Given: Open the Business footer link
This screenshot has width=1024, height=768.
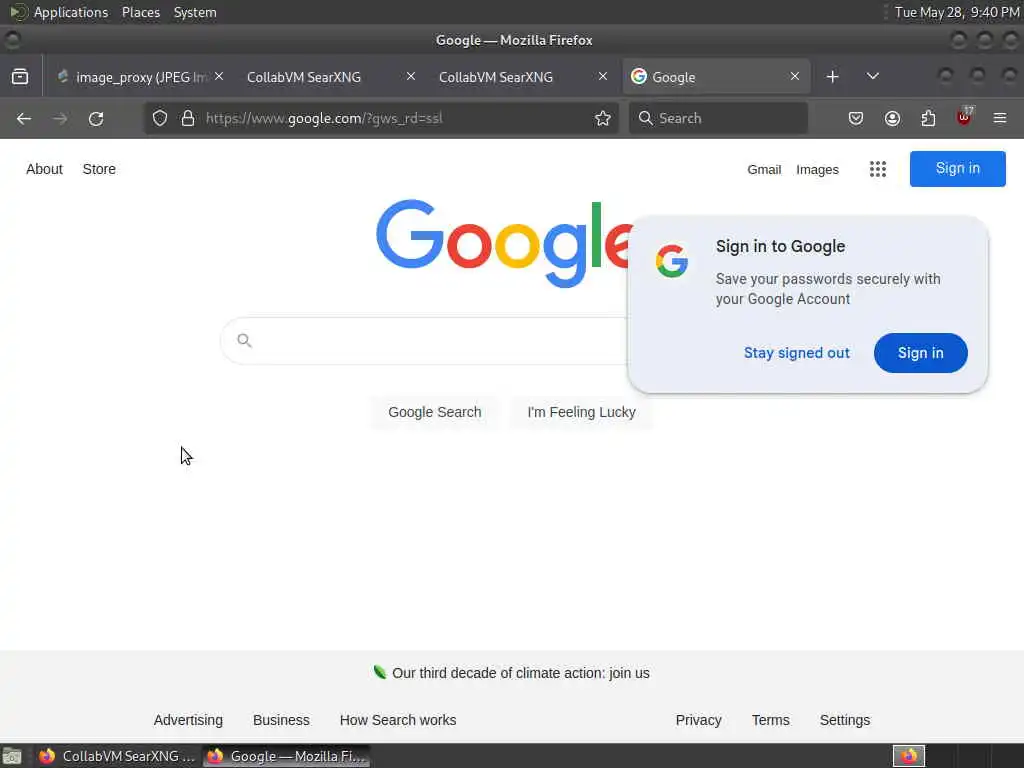Looking at the screenshot, I should tap(281, 720).
